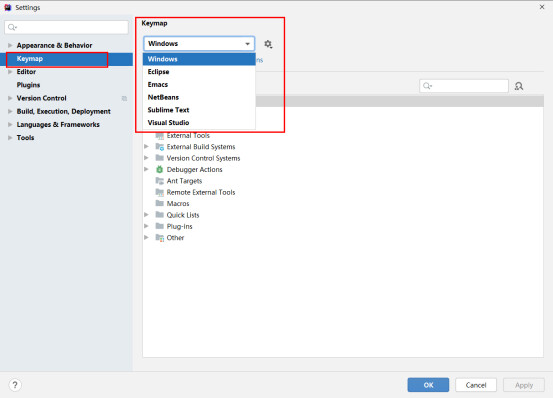Select Languages & Frameworks in sidebar
This screenshot has height=398, width=553.
coord(66,124)
